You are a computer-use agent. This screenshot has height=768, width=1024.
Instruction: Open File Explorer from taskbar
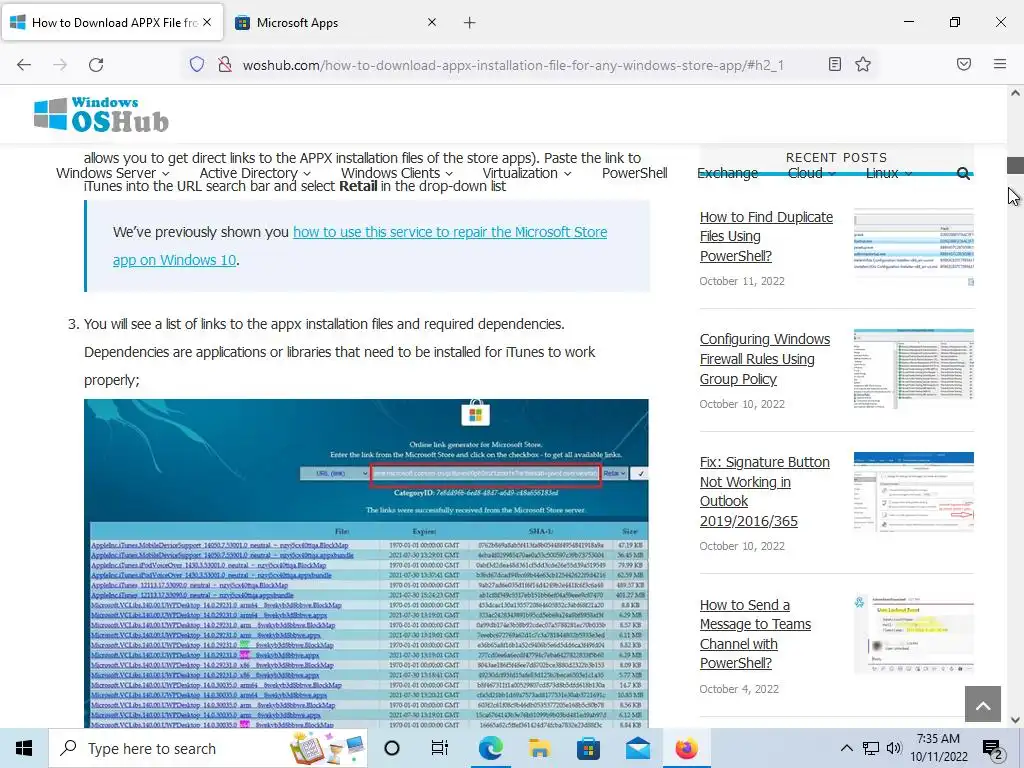539,748
